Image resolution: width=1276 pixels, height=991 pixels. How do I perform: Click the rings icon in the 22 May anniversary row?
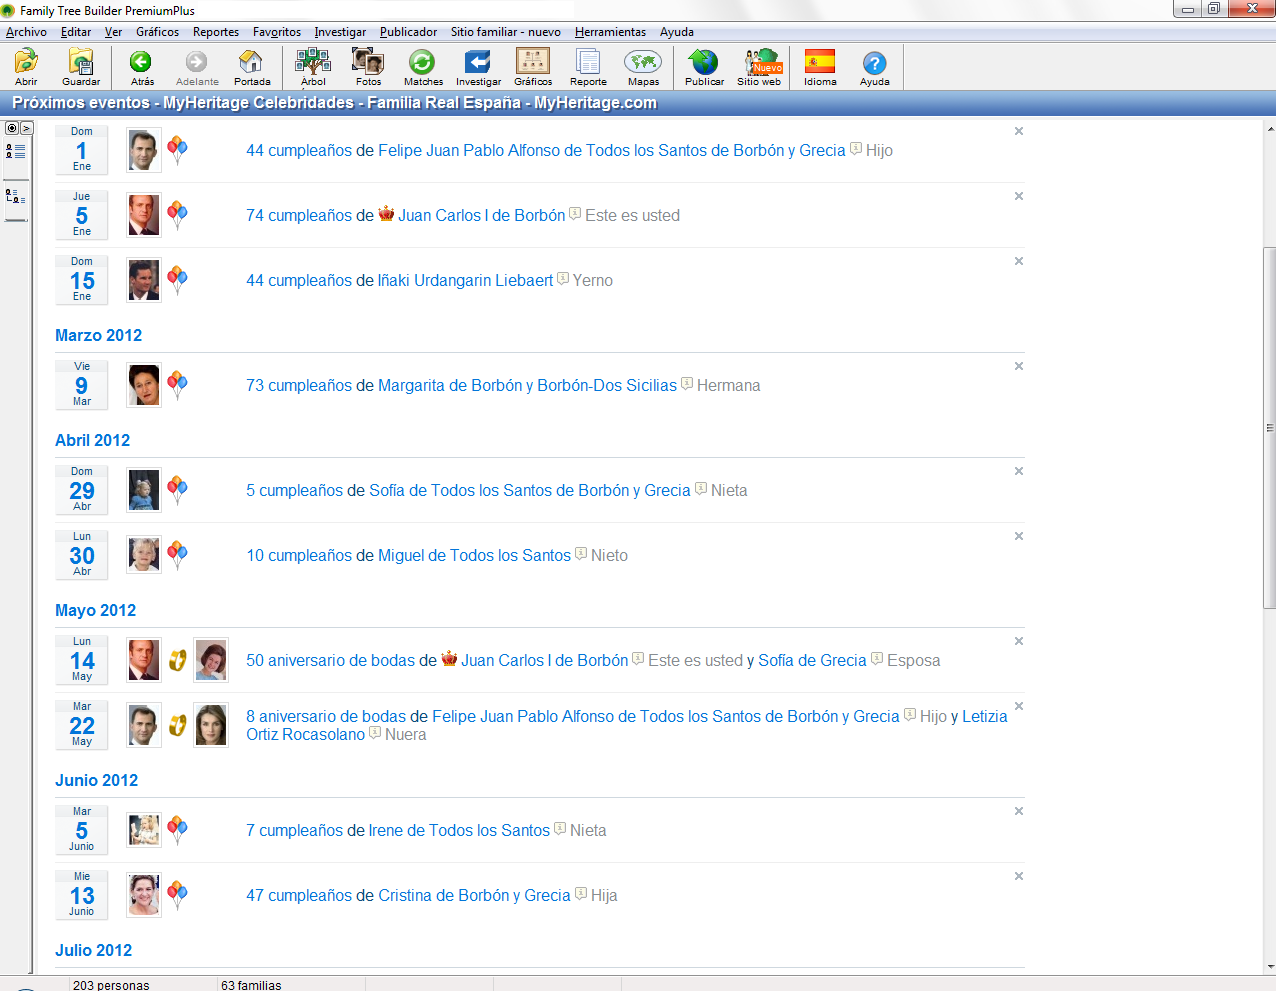coord(177,725)
